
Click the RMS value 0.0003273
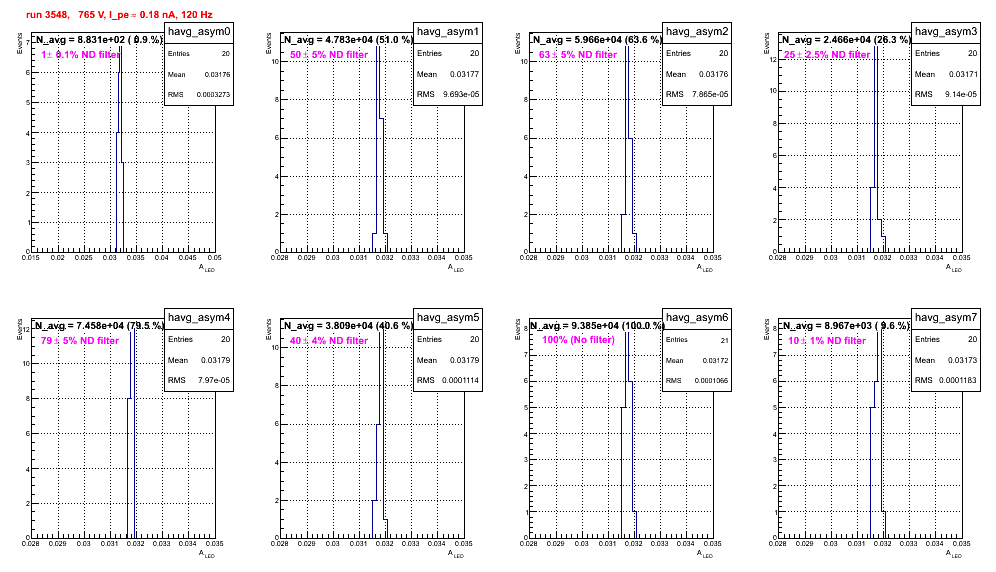point(213,94)
